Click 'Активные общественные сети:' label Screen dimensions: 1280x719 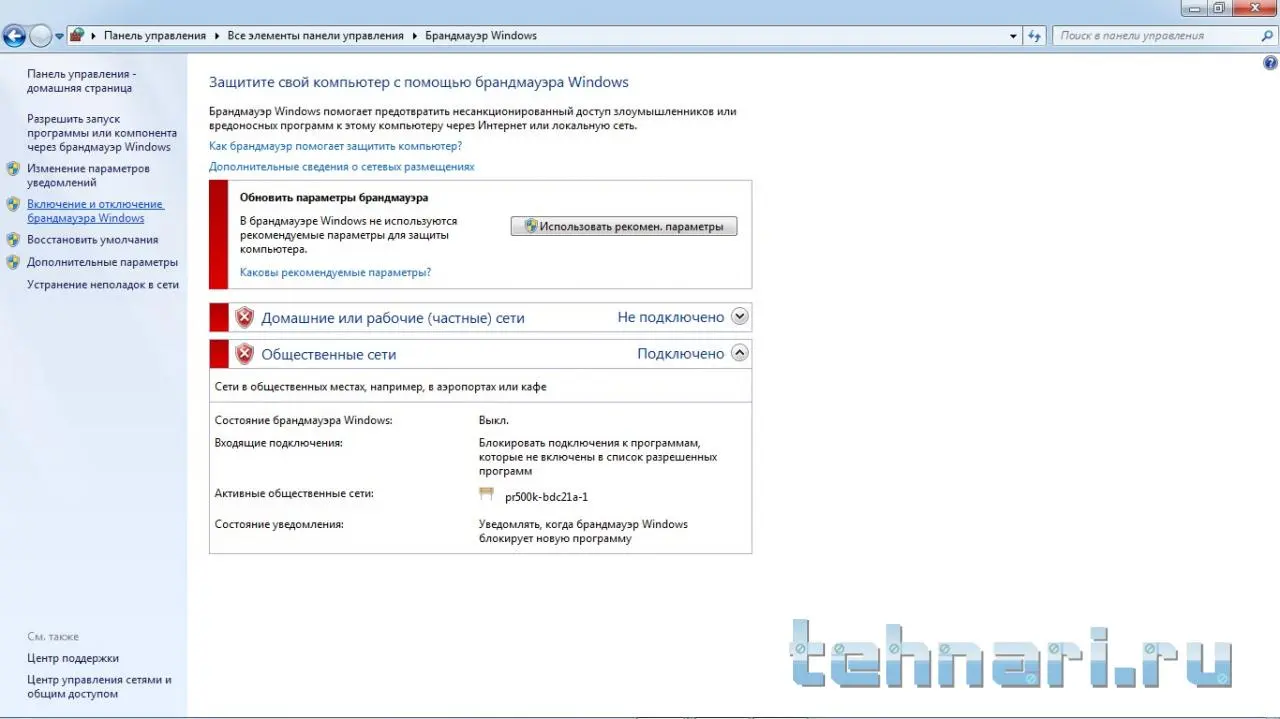pyautogui.click(x=294, y=493)
